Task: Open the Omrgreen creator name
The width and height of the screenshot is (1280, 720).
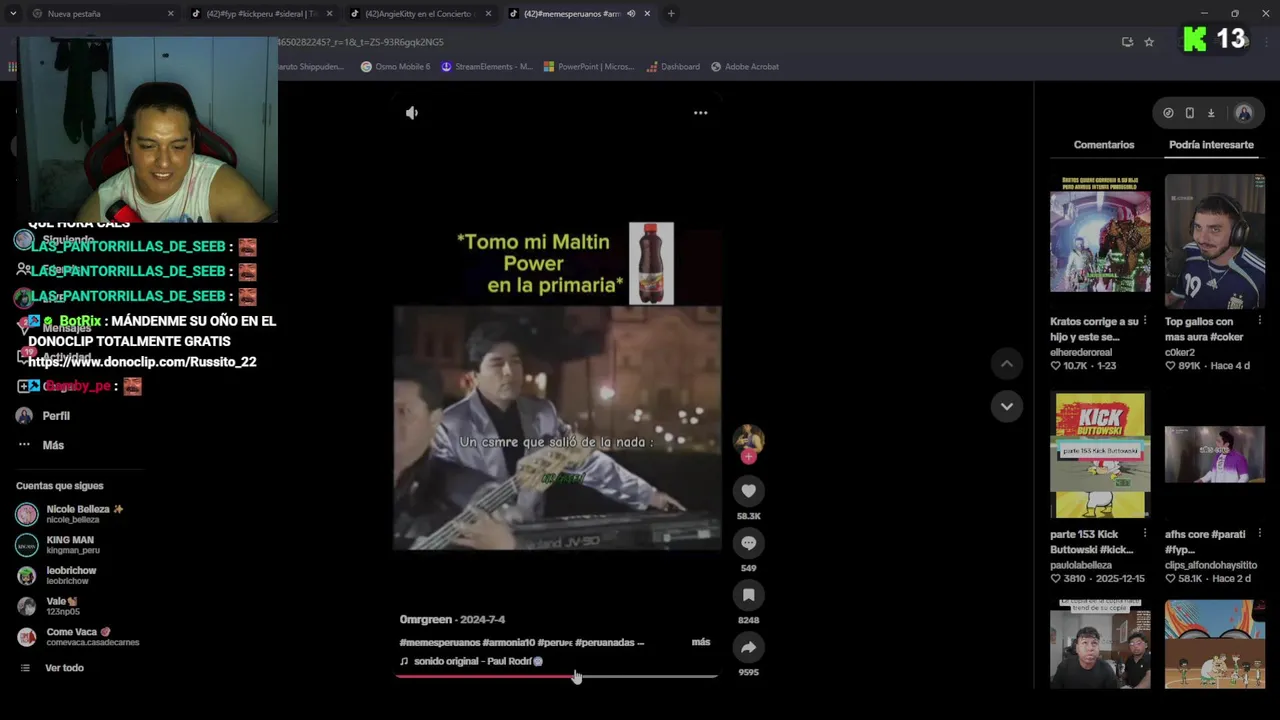Action: (426, 620)
